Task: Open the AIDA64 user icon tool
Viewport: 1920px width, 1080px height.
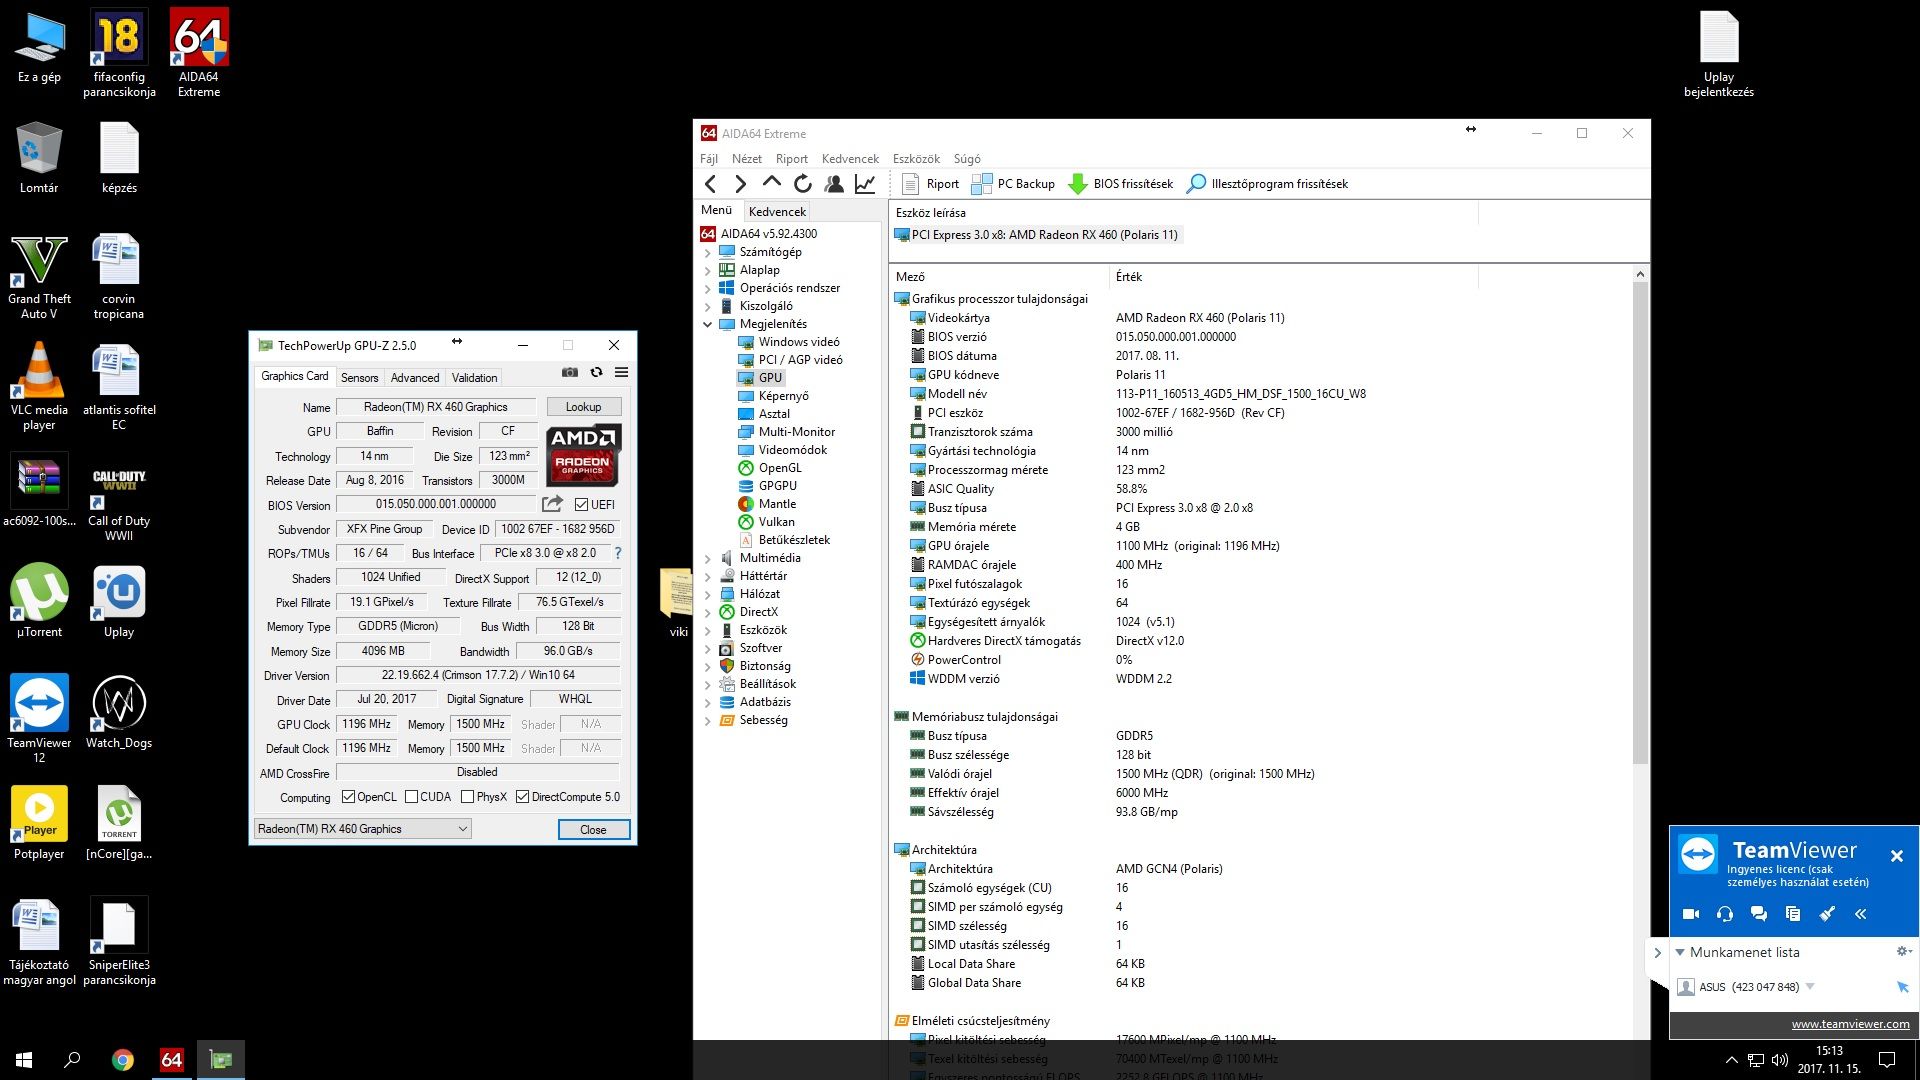Action: point(834,184)
